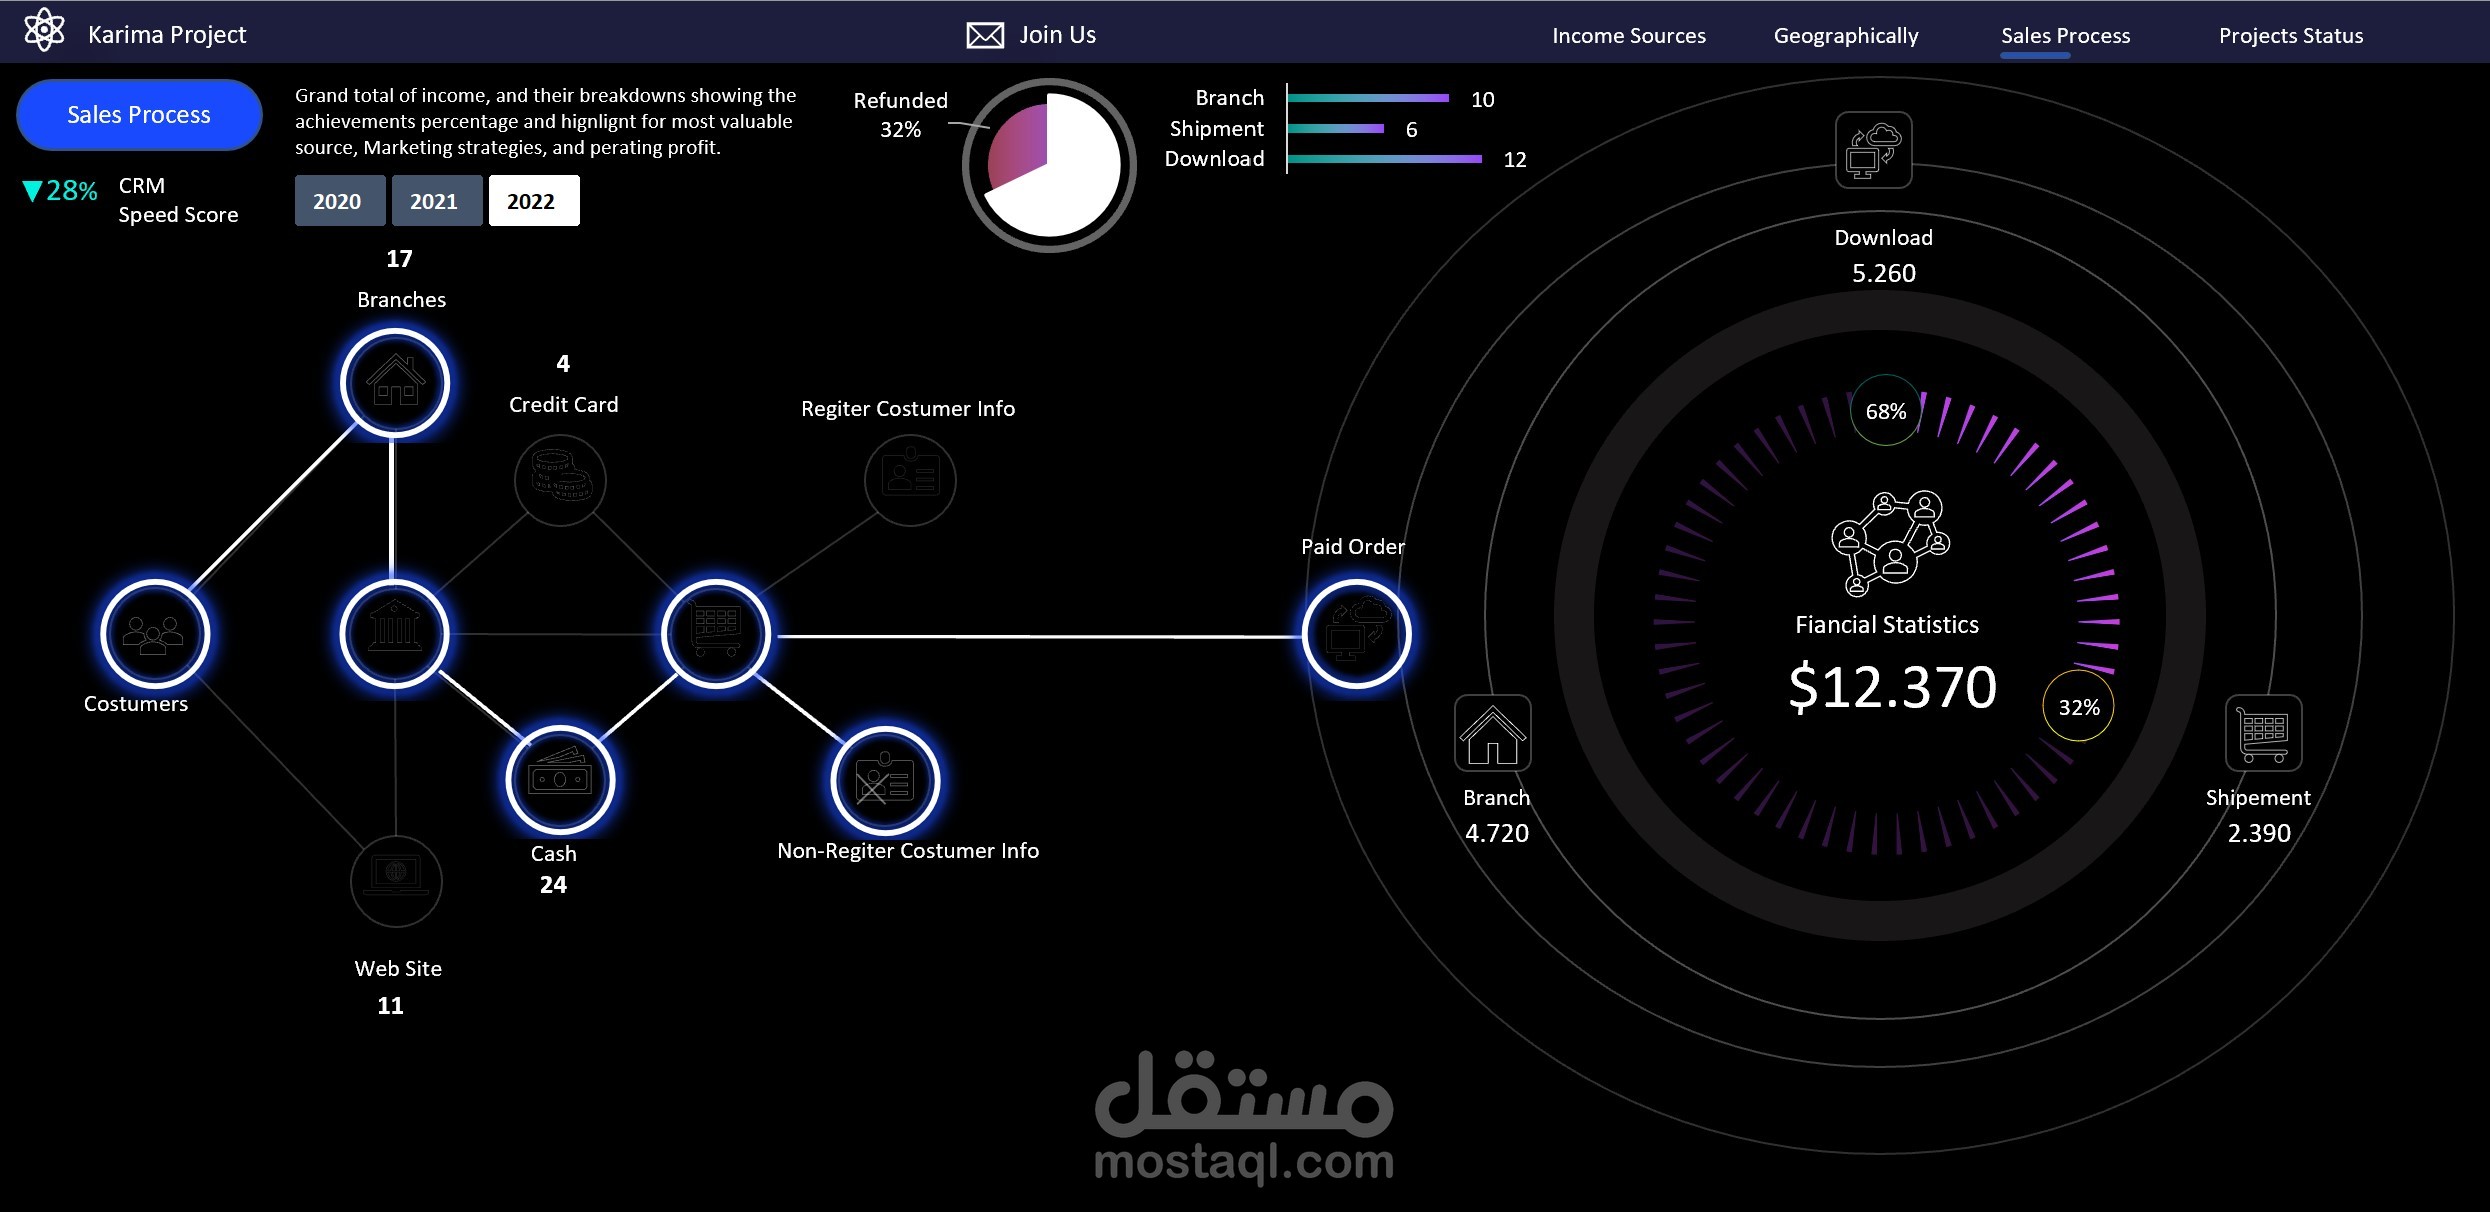Go to the Projects Status tab

[2290, 36]
